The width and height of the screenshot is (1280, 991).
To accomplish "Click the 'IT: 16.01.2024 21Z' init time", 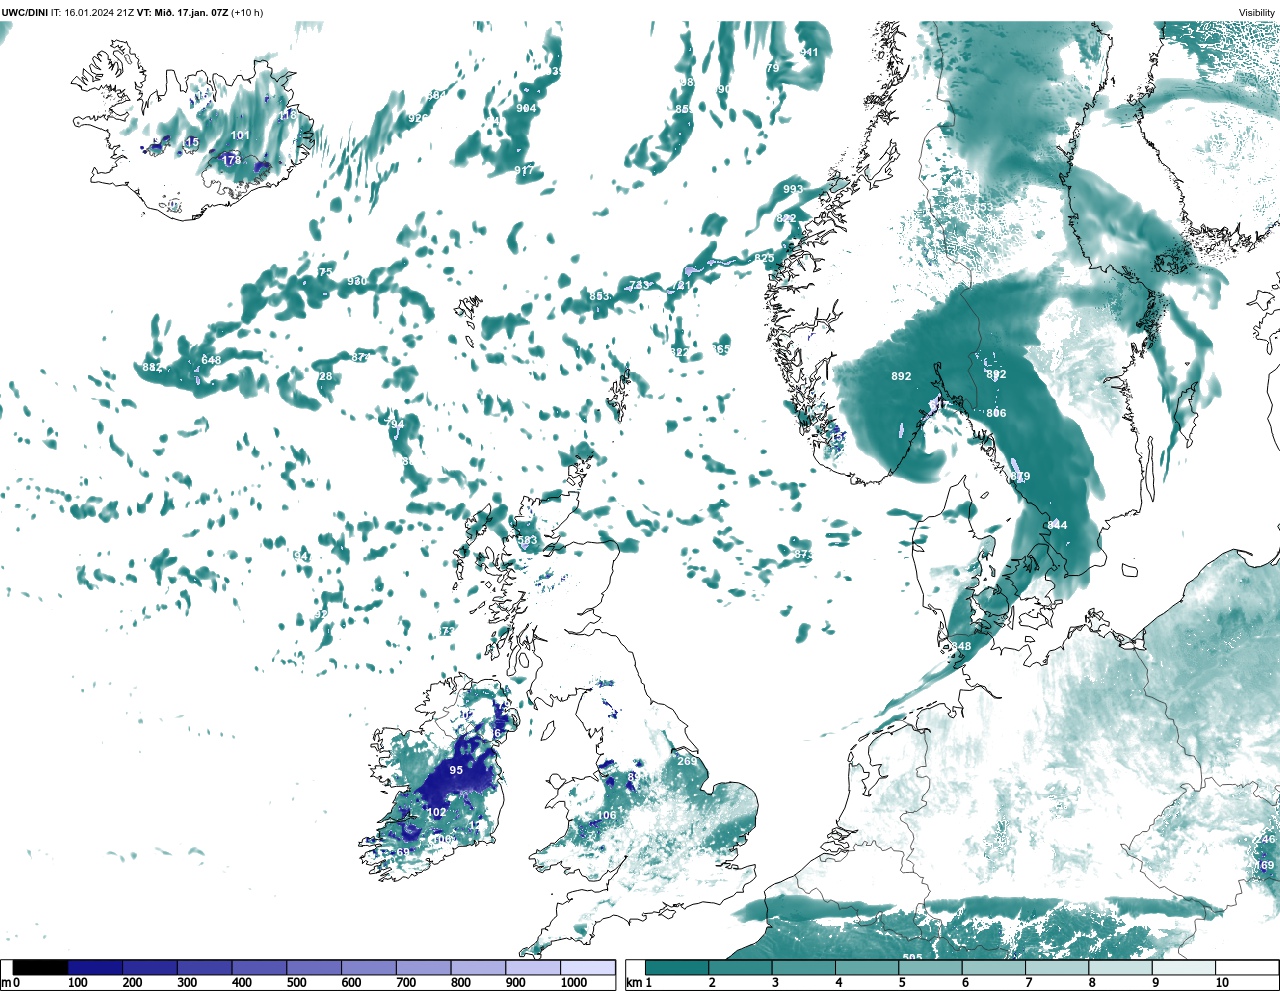I will [x=94, y=12].
